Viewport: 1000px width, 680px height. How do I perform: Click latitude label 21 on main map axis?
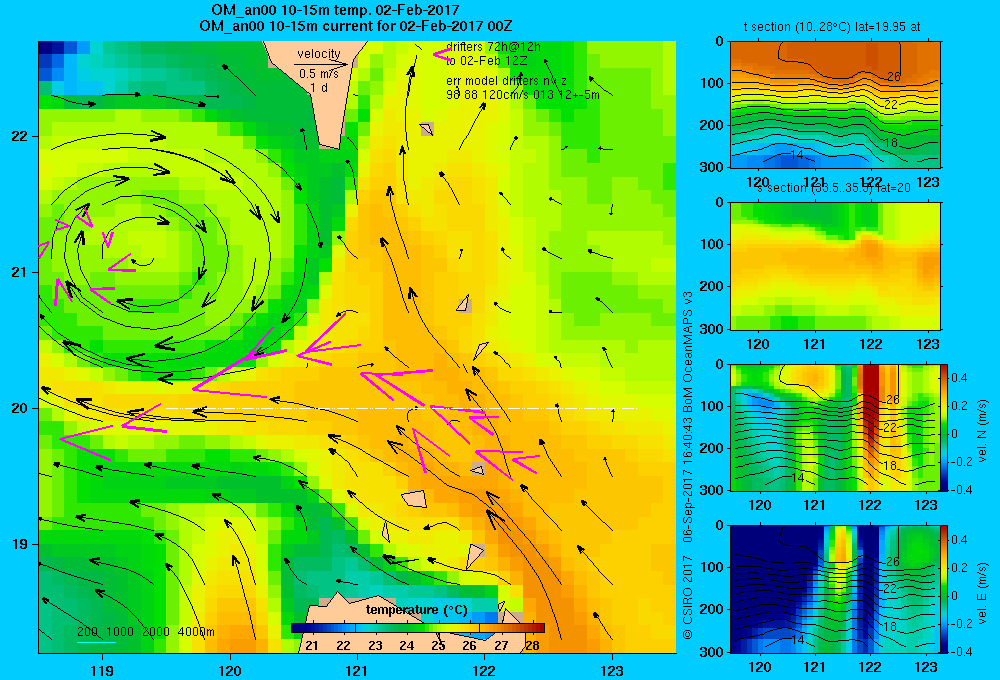19,272
